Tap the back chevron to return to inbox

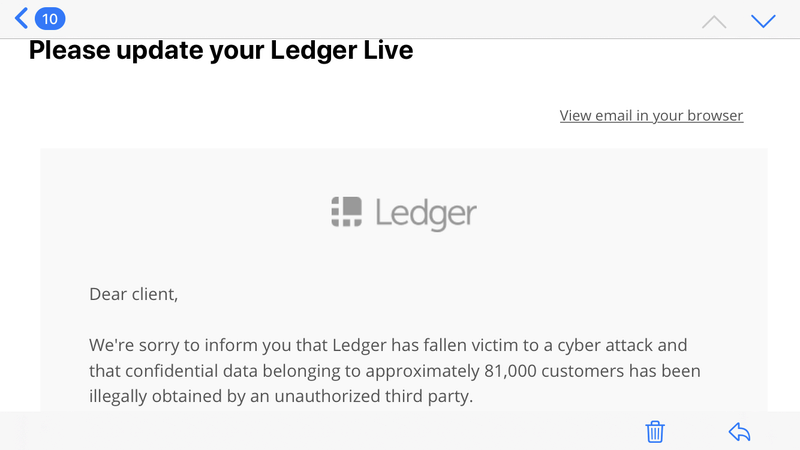pyautogui.click(x=21, y=19)
